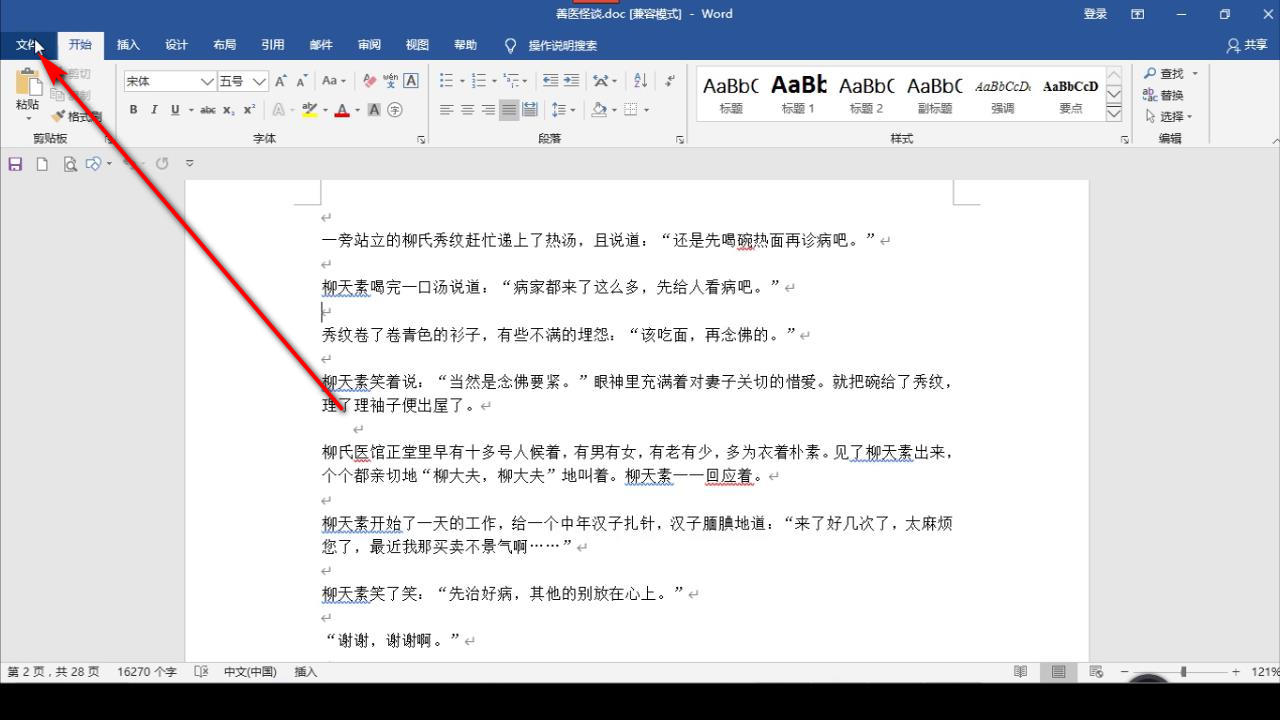This screenshot has width=1280, height=720.
Task: Enable justified text alignment
Action: pos(509,110)
